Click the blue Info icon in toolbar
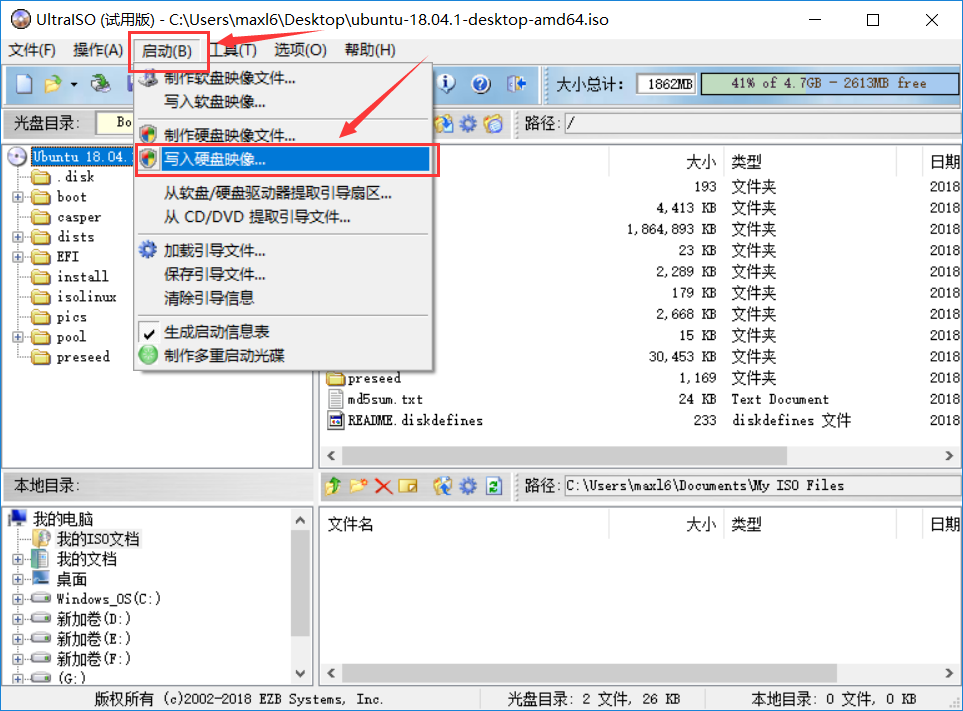 (446, 83)
